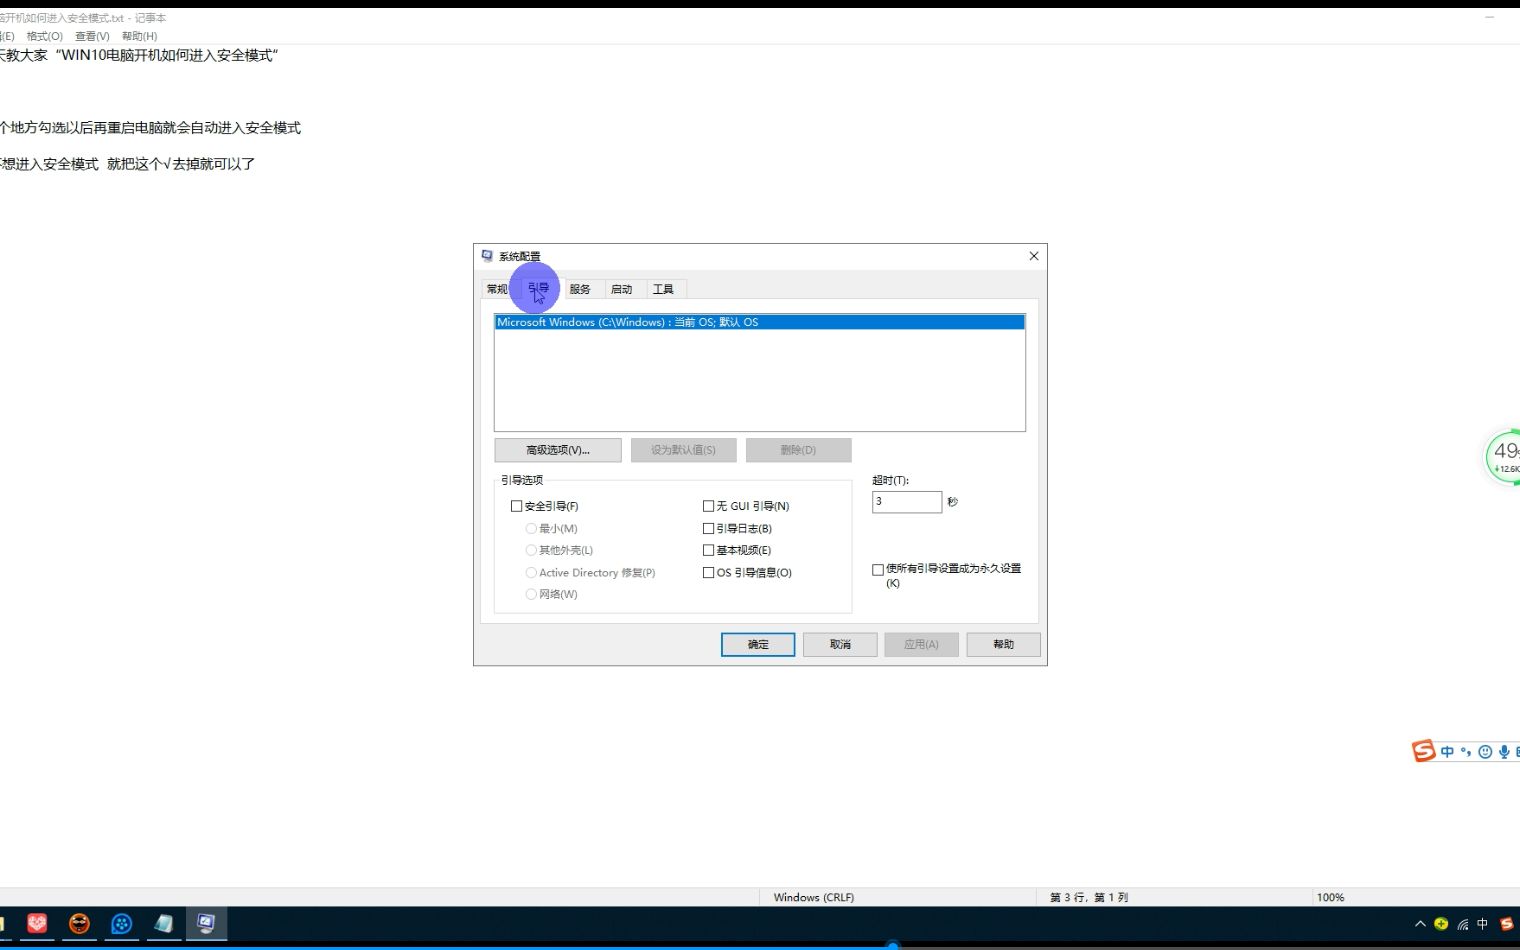Open System Configuration from the taskbar icon
Viewport: 1520px width, 950px height.
[x=206, y=924]
